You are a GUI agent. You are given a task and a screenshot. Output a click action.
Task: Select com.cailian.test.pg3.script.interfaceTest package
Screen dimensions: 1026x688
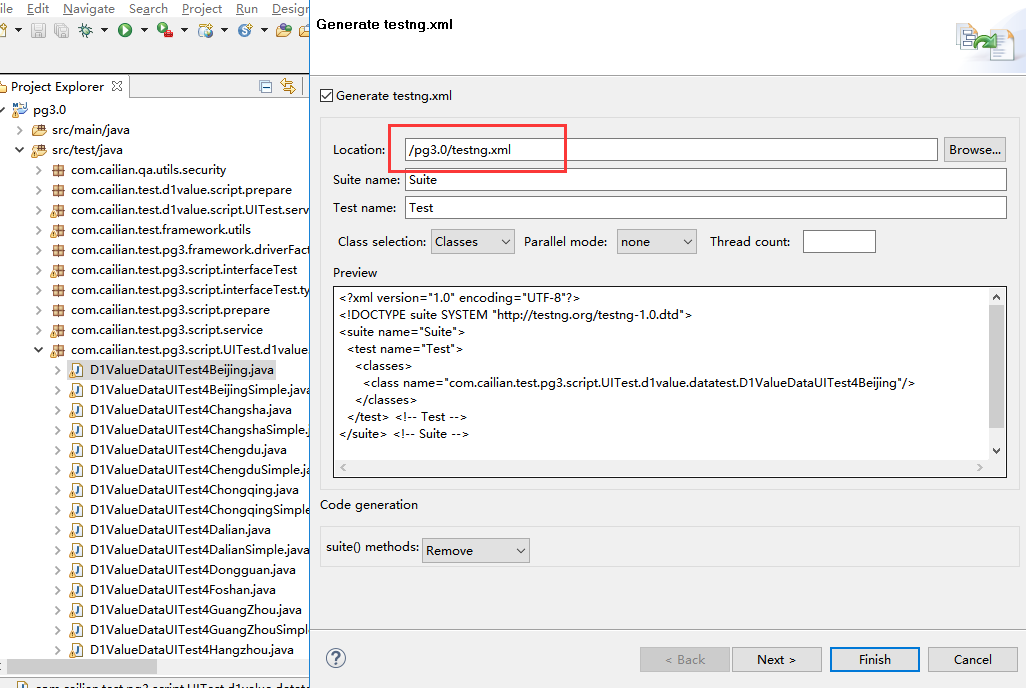184,270
